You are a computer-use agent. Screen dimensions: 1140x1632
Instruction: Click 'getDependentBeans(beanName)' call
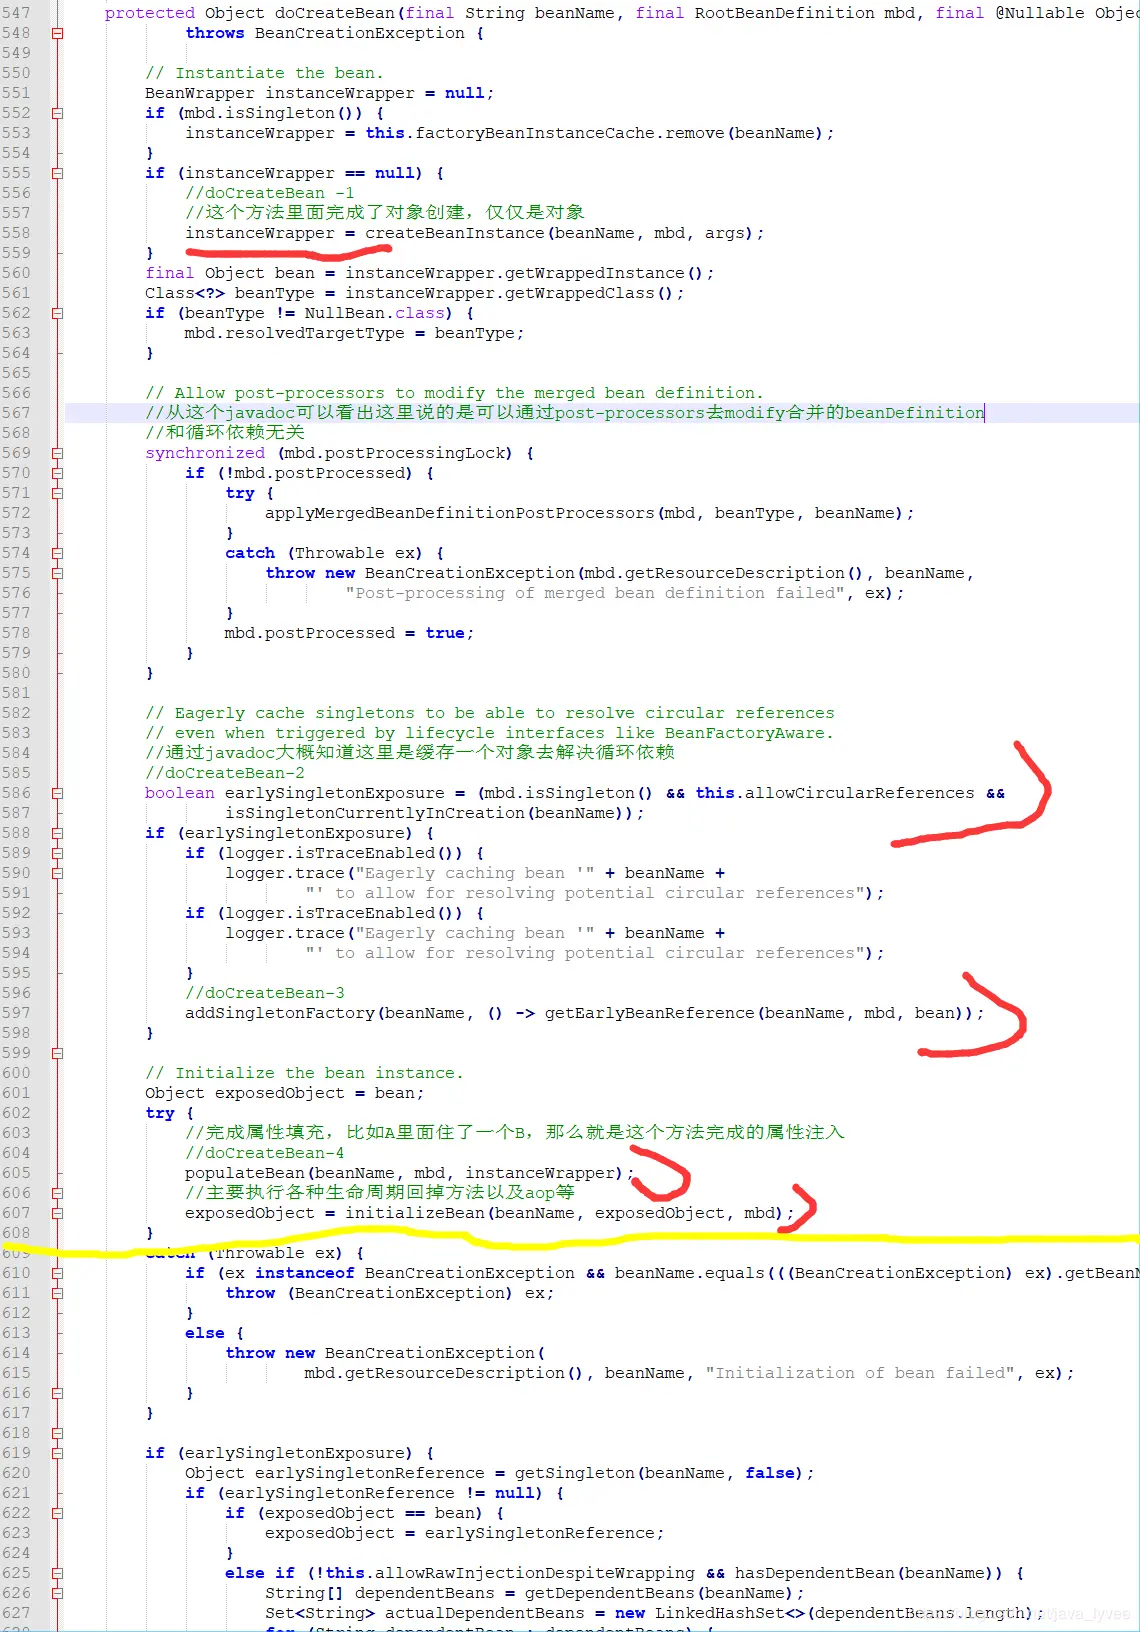660,1593
